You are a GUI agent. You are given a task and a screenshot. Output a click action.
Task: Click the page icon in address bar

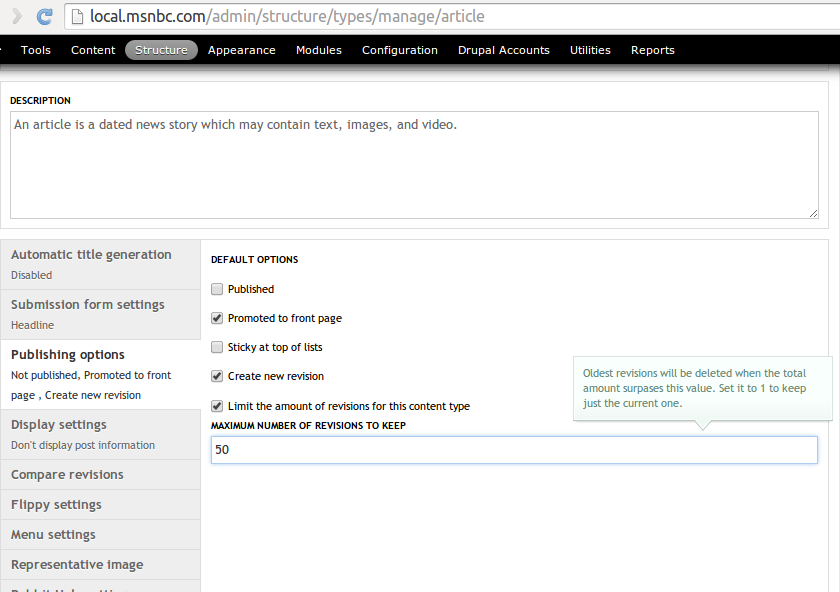[77, 17]
